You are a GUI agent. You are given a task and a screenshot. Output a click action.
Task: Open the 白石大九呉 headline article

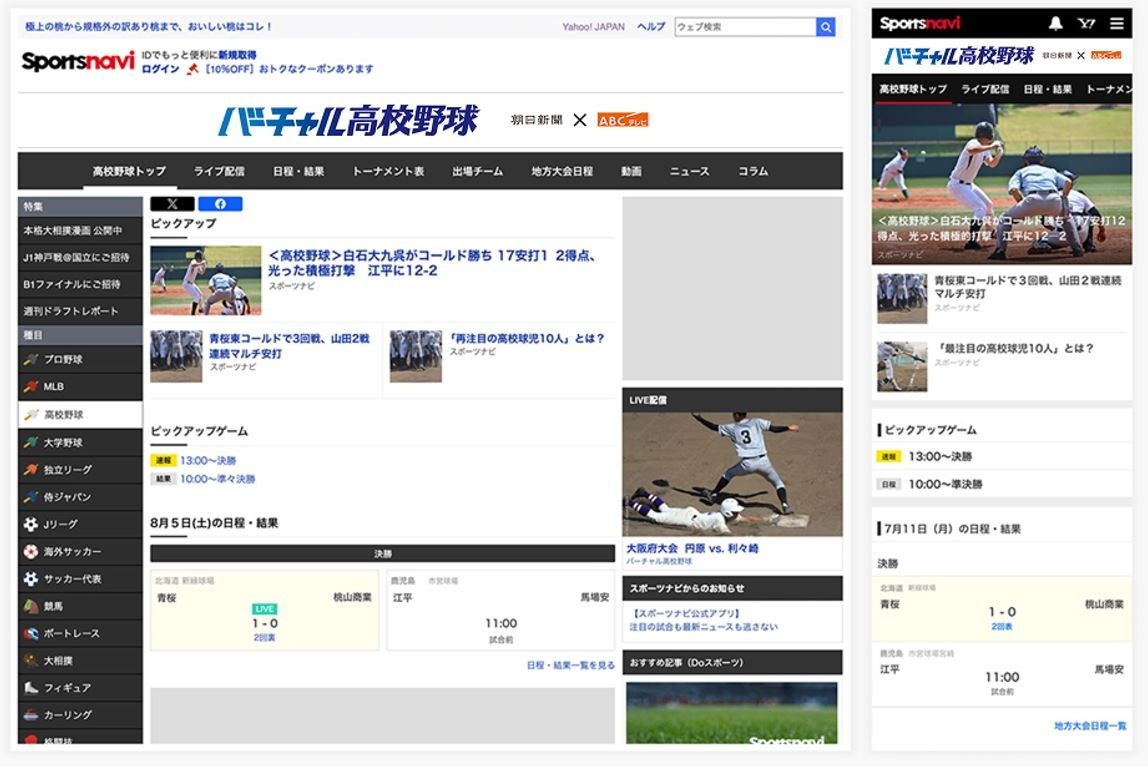click(432, 263)
